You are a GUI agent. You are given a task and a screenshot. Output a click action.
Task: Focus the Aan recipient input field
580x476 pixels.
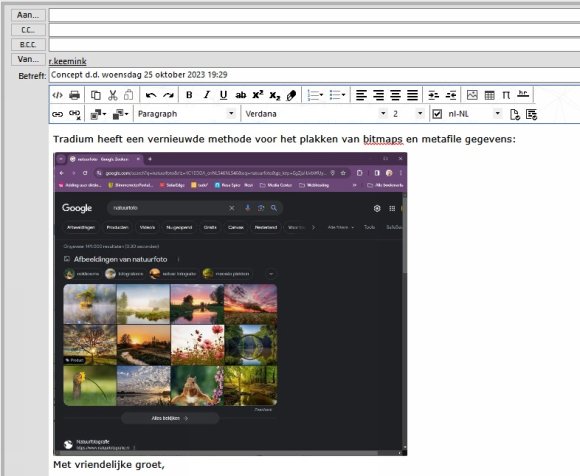coord(314,15)
